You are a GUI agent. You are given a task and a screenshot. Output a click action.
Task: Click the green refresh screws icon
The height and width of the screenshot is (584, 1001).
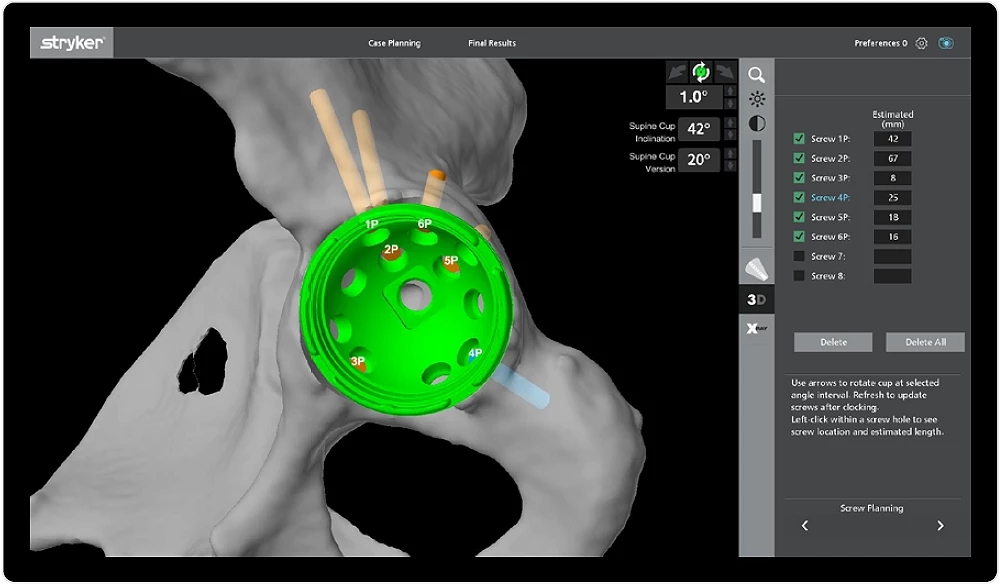701,71
